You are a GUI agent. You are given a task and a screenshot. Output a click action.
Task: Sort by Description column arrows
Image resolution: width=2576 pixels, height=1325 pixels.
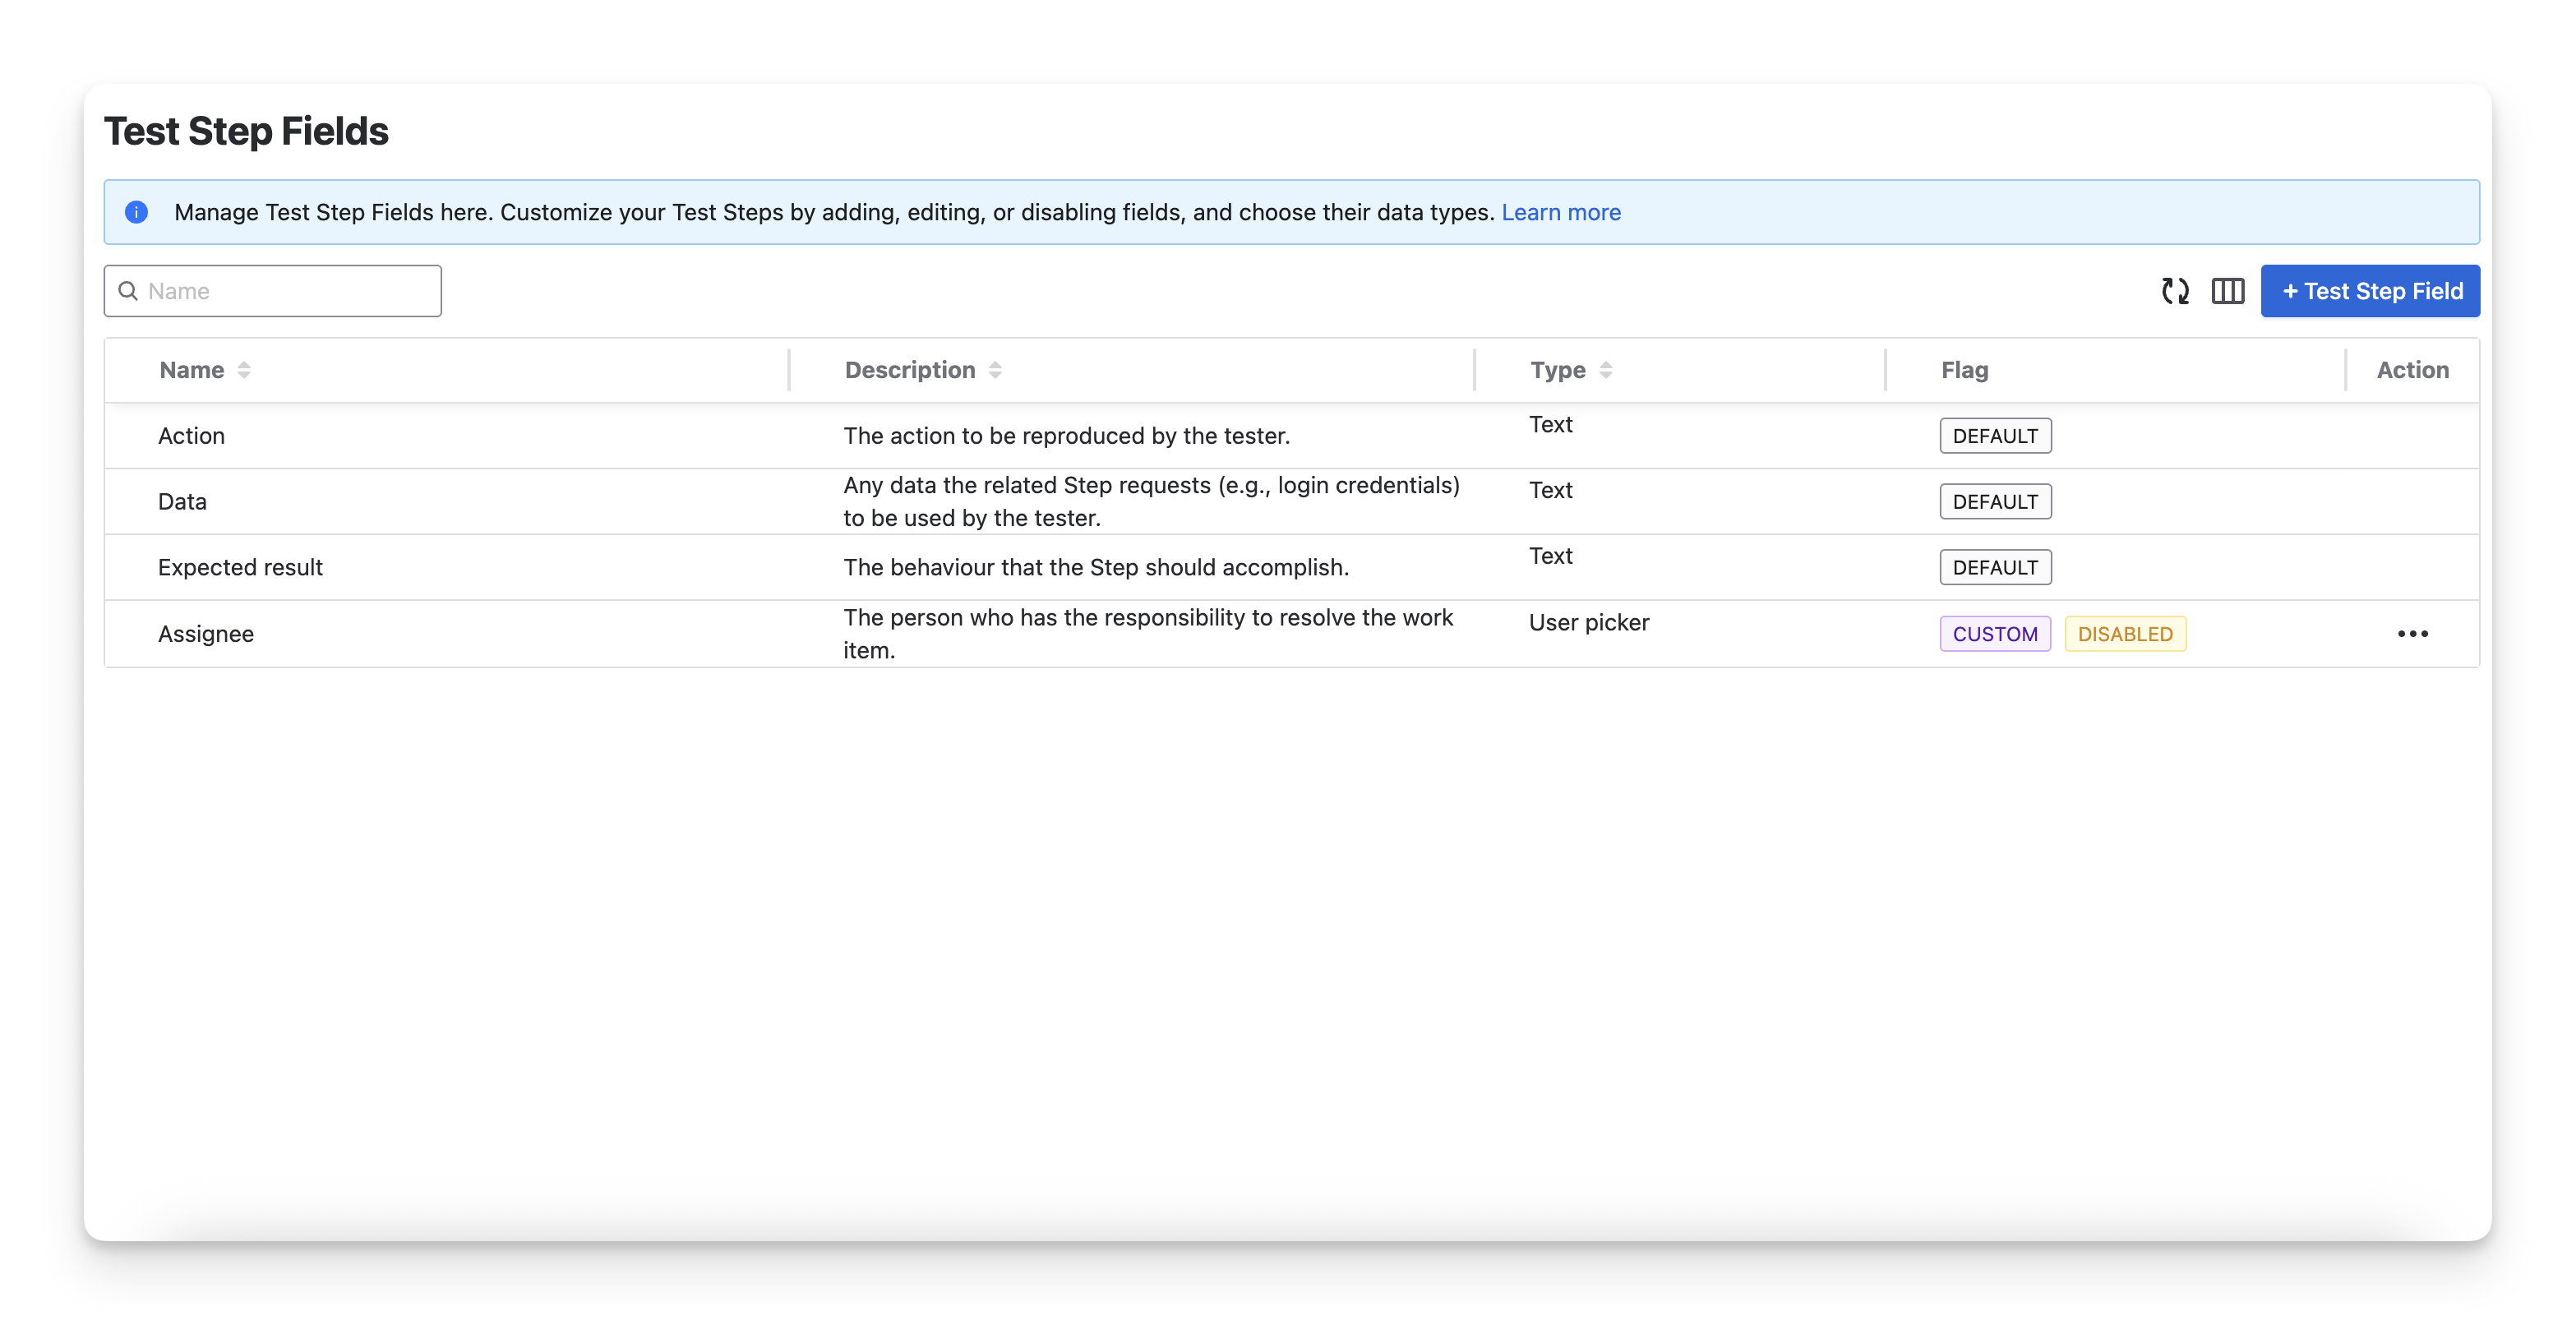point(995,370)
